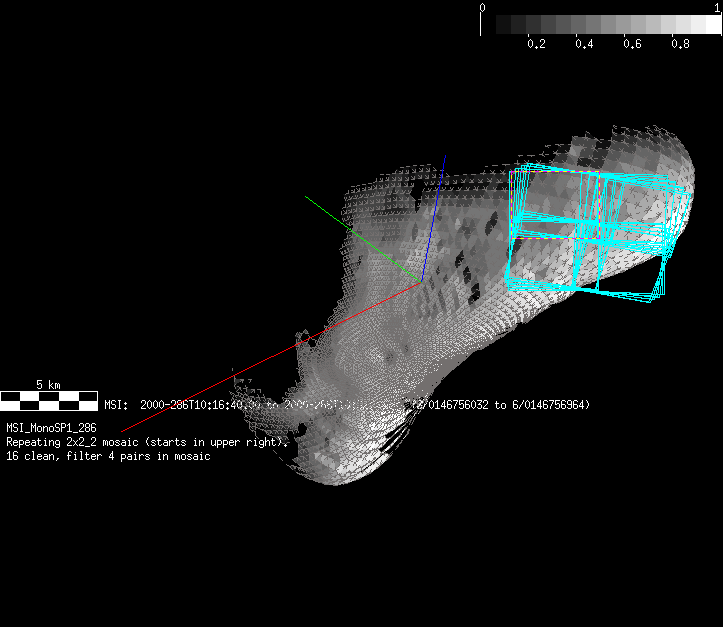Screen dimensions: 723x627
Task: Click the white end of grayscale colorbar
Action: pyautogui.click(x=714, y=24)
